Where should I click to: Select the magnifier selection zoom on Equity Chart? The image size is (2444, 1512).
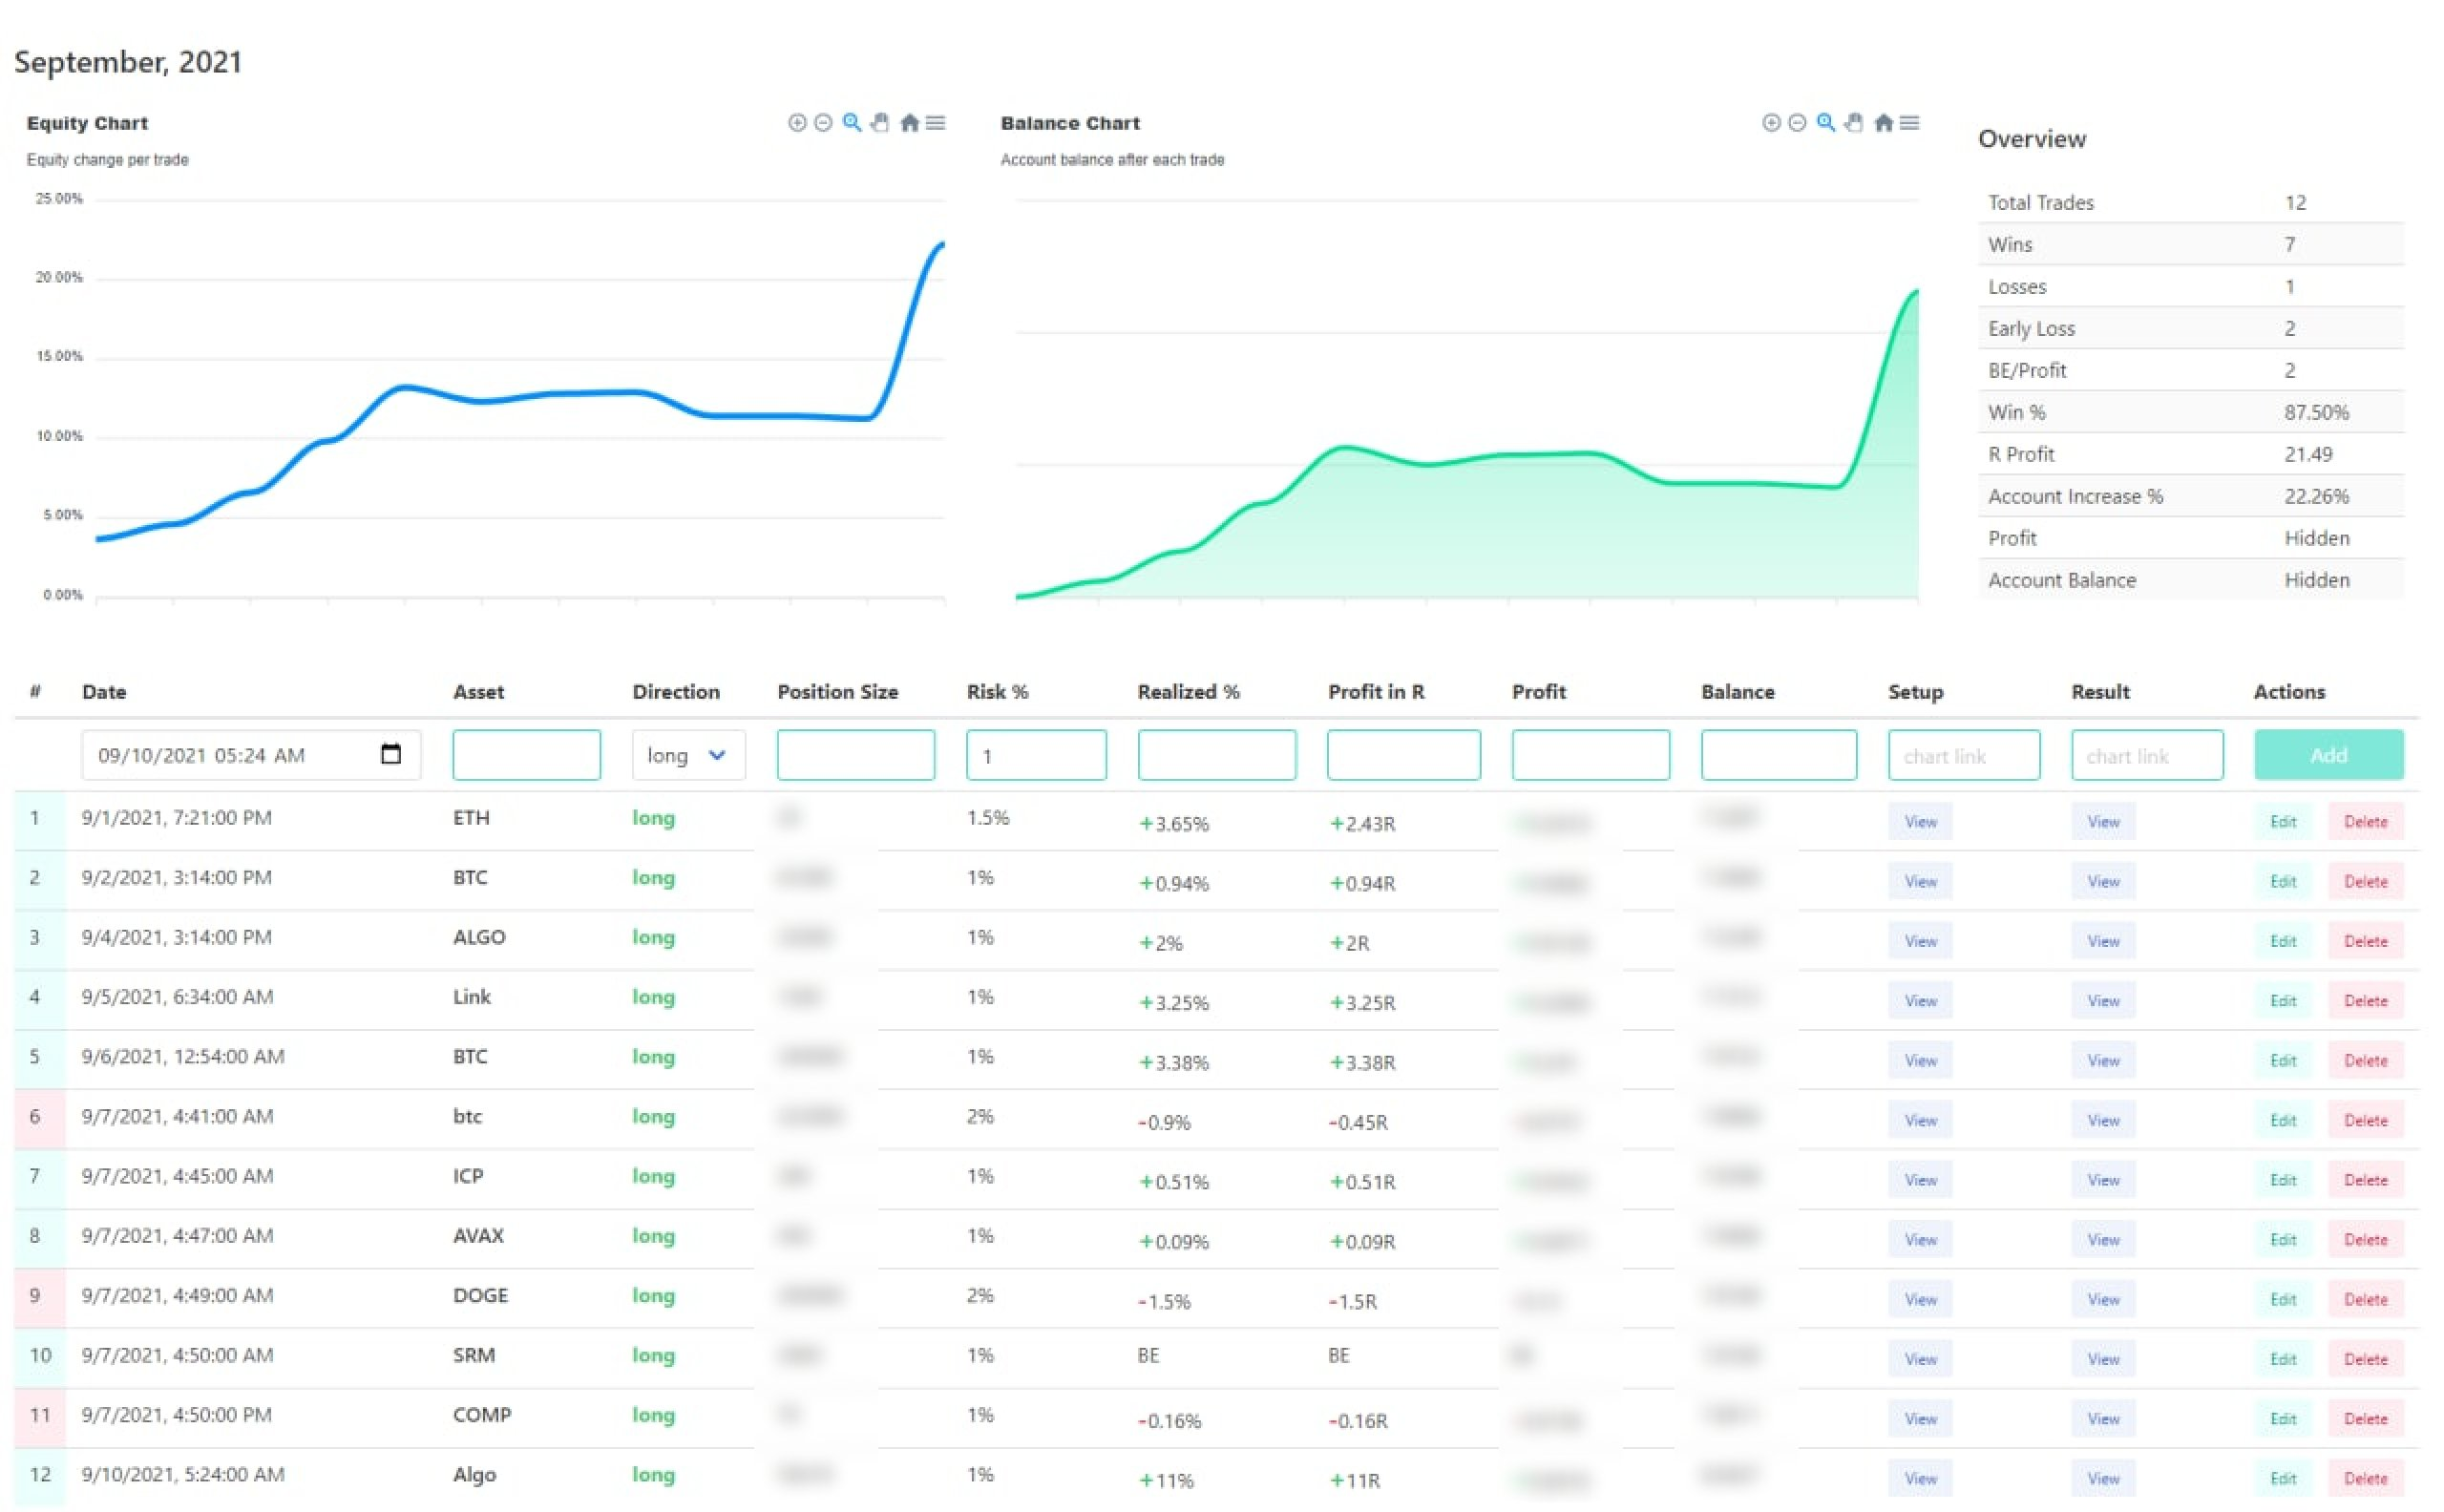[852, 123]
